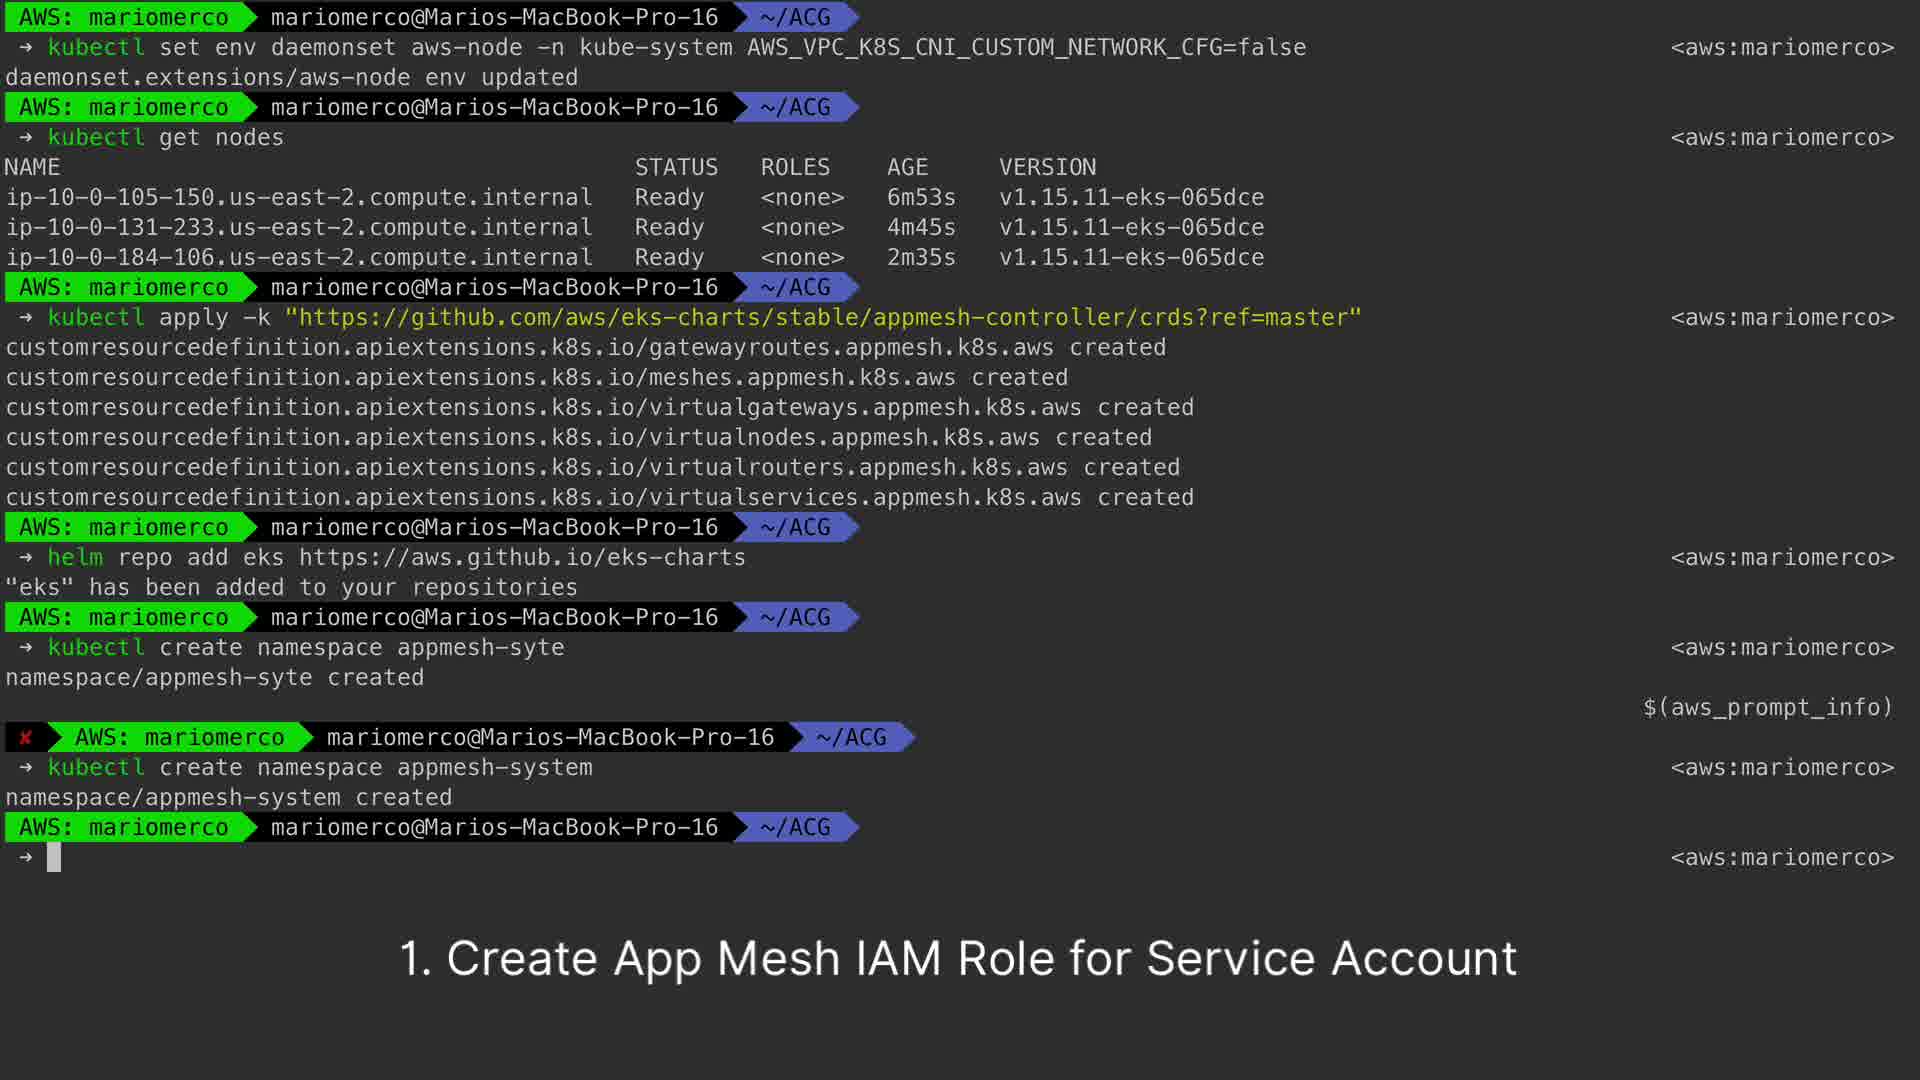
Task: Click the arrow before the empty prompt
Action: pyautogui.click(x=26, y=857)
